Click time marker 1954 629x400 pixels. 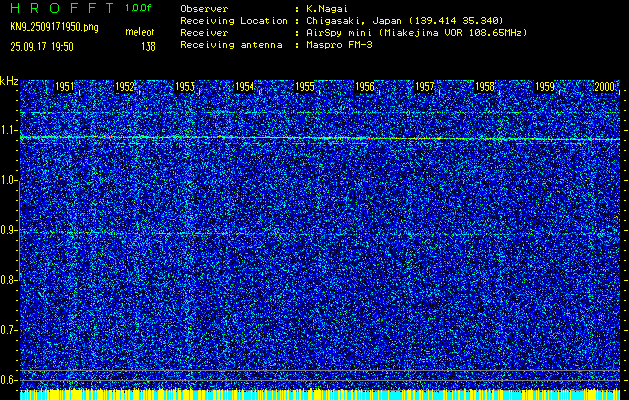tap(244, 87)
